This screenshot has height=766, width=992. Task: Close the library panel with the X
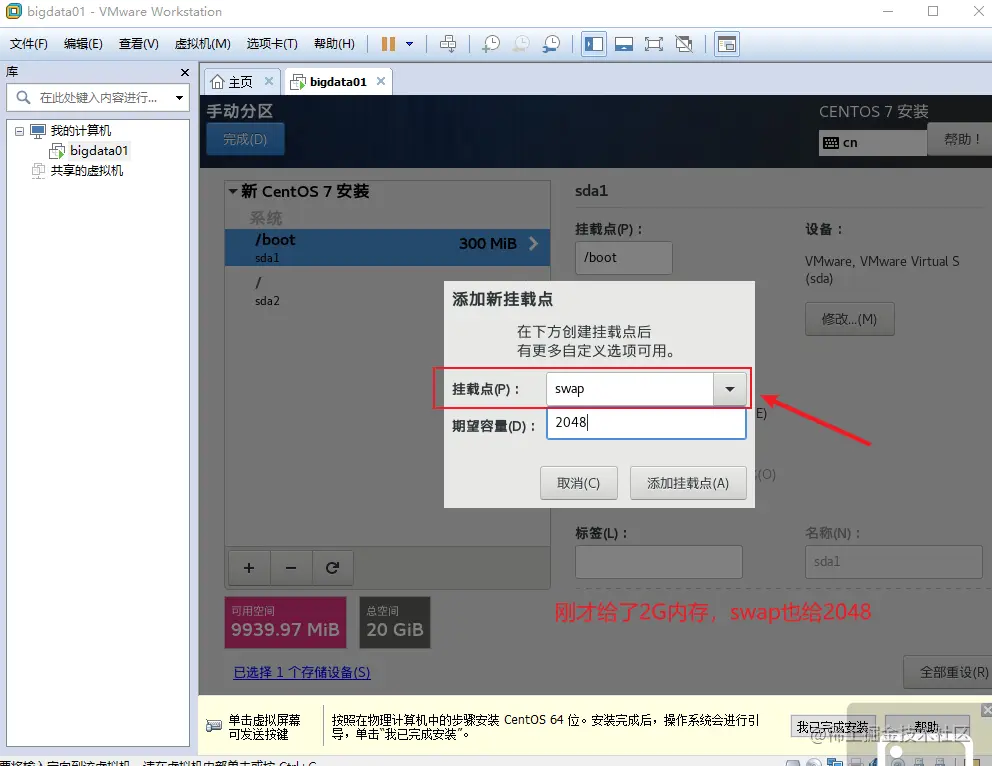coord(185,72)
